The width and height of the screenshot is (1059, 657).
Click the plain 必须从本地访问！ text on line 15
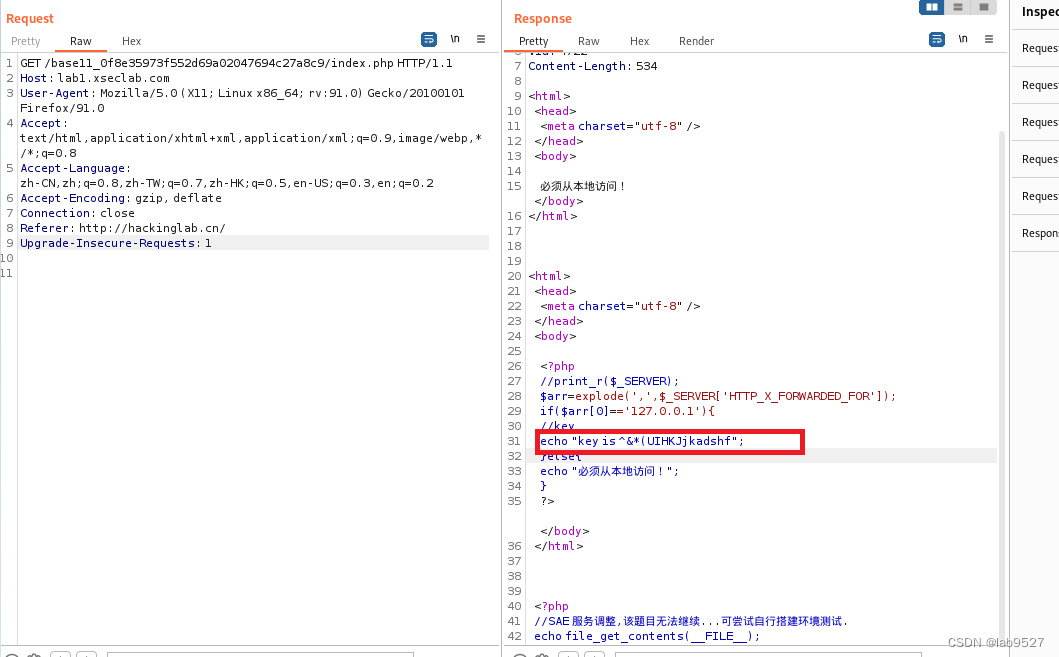pos(583,186)
